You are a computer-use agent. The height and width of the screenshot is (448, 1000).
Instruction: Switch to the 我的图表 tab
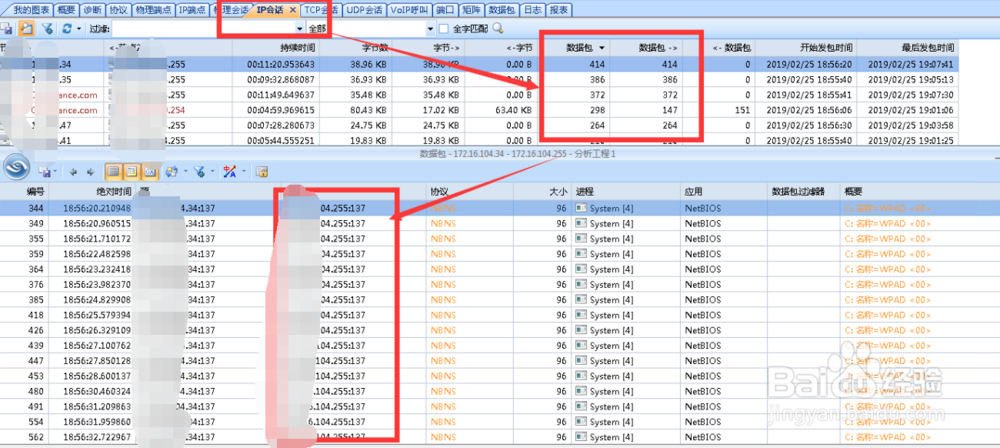[30, 10]
